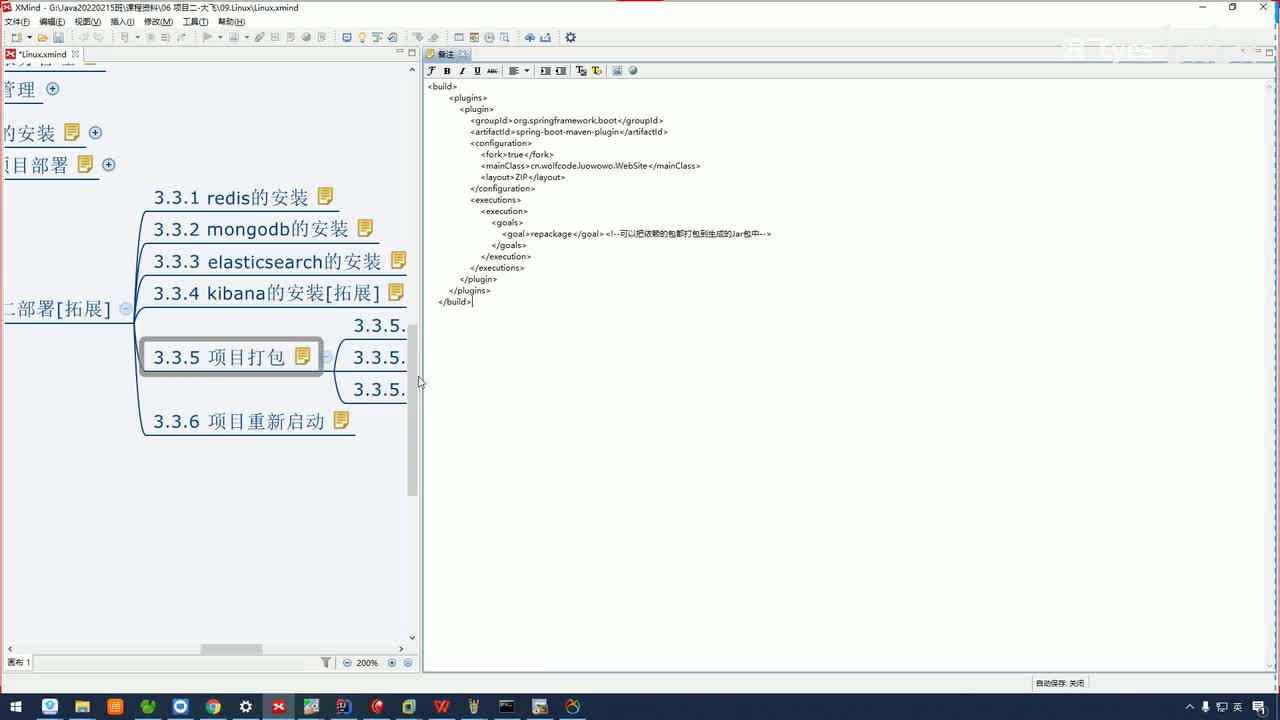Open the 文件(F) menu
The width and height of the screenshot is (1280, 720).
(18, 22)
